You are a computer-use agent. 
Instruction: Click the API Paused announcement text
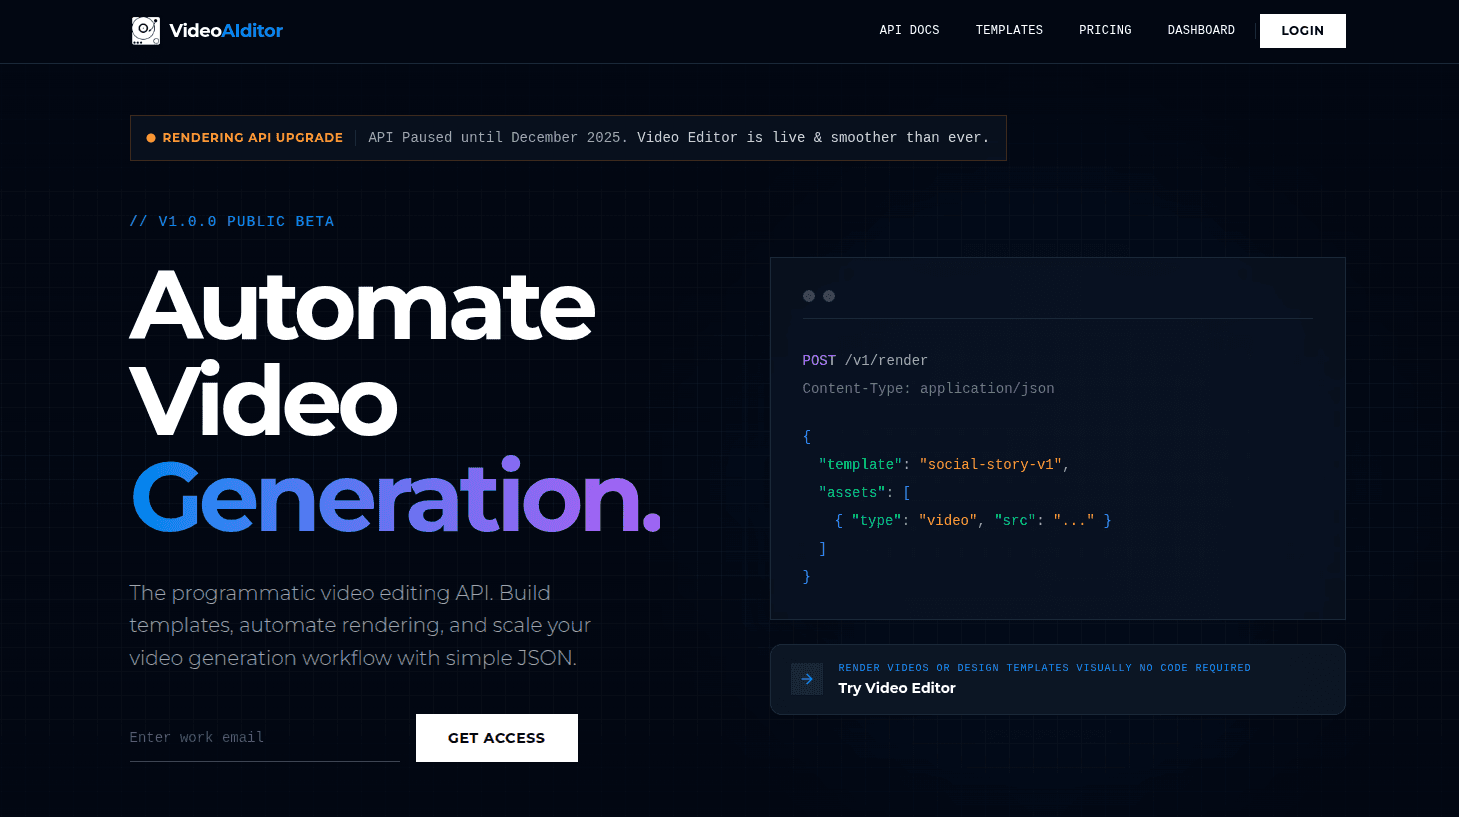point(678,138)
